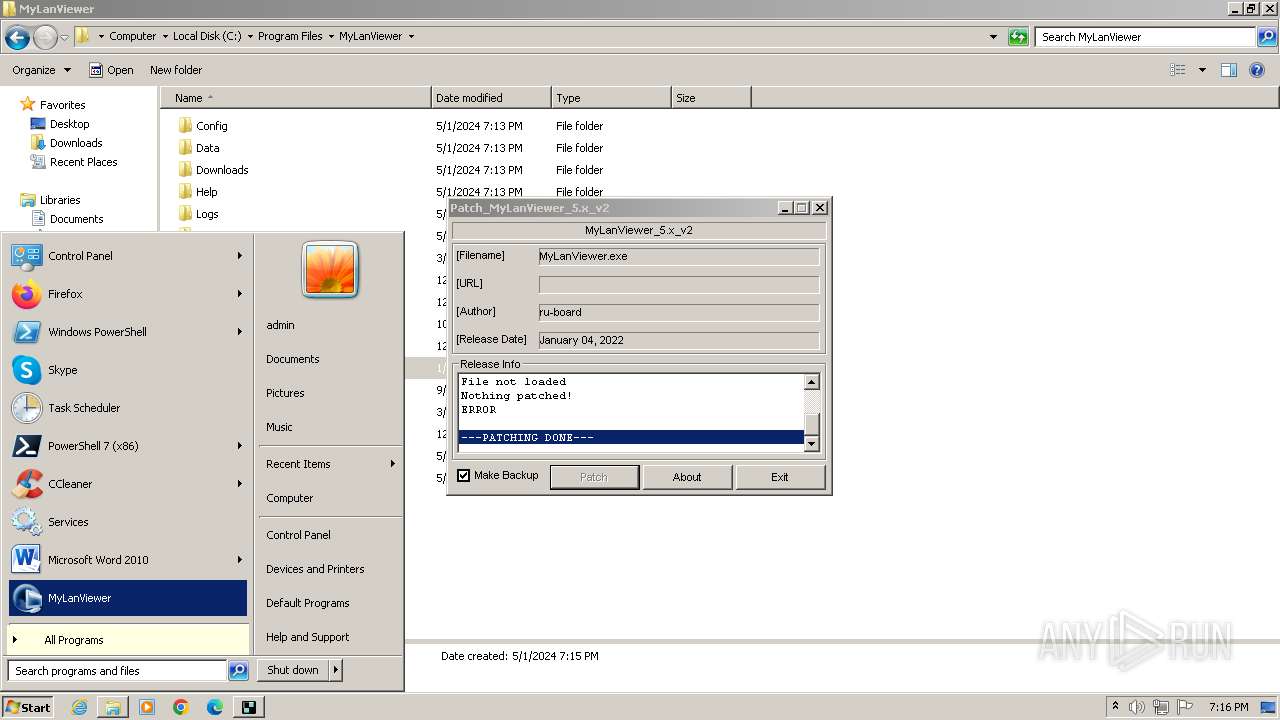Click New folder in Explorer toolbar
1280x720 pixels.
click(176, 70)
